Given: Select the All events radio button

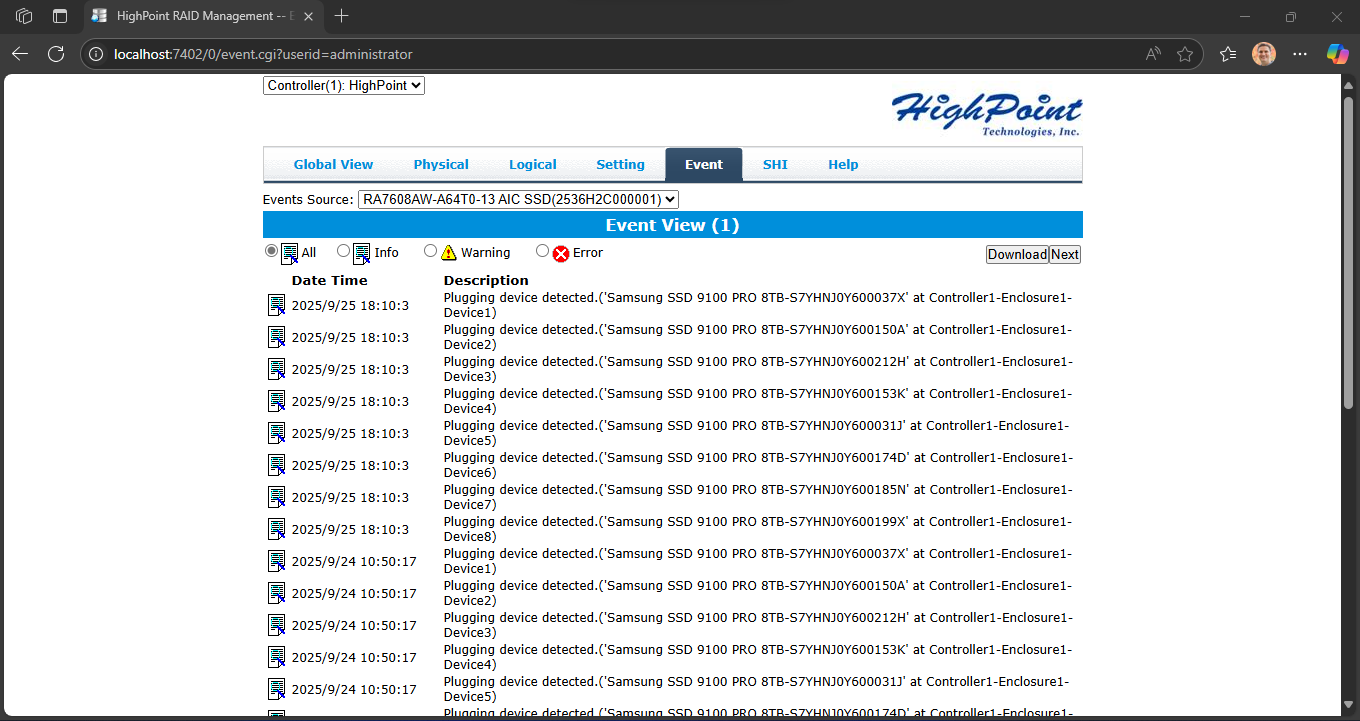Looking at the screenshot, I should pos(271,250).
